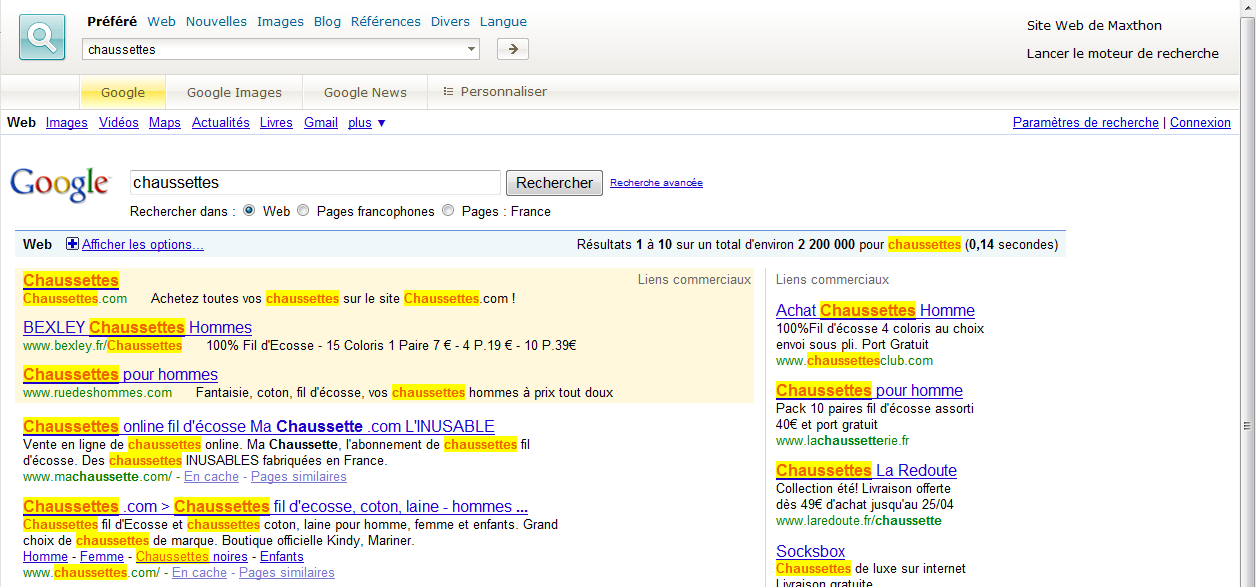The image size is (1256, 587).
Task: Click www.ruedeshommes.com URL text
Action: point(97,393)
